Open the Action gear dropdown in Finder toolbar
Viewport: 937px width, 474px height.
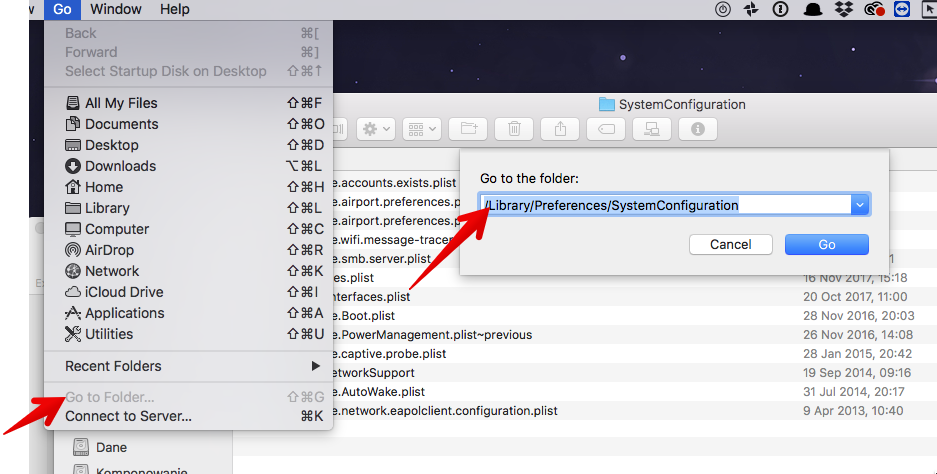(376, 129)
